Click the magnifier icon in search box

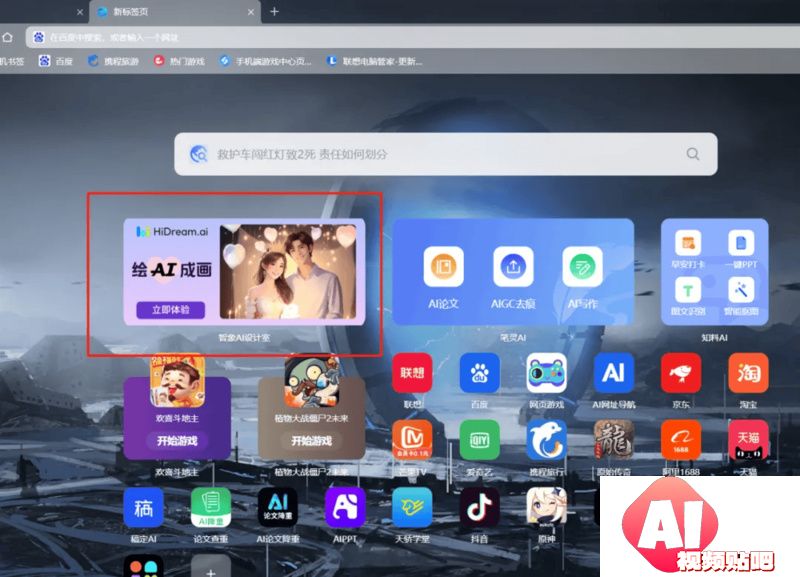pyautogui.click(x=692, y=154)
